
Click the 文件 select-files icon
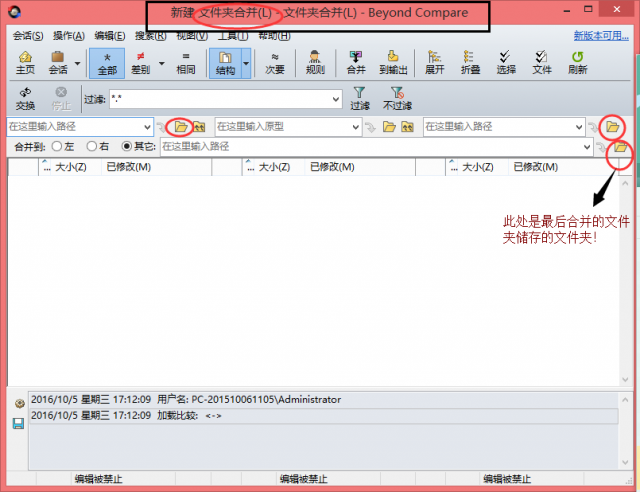click(x=542, y=63)
